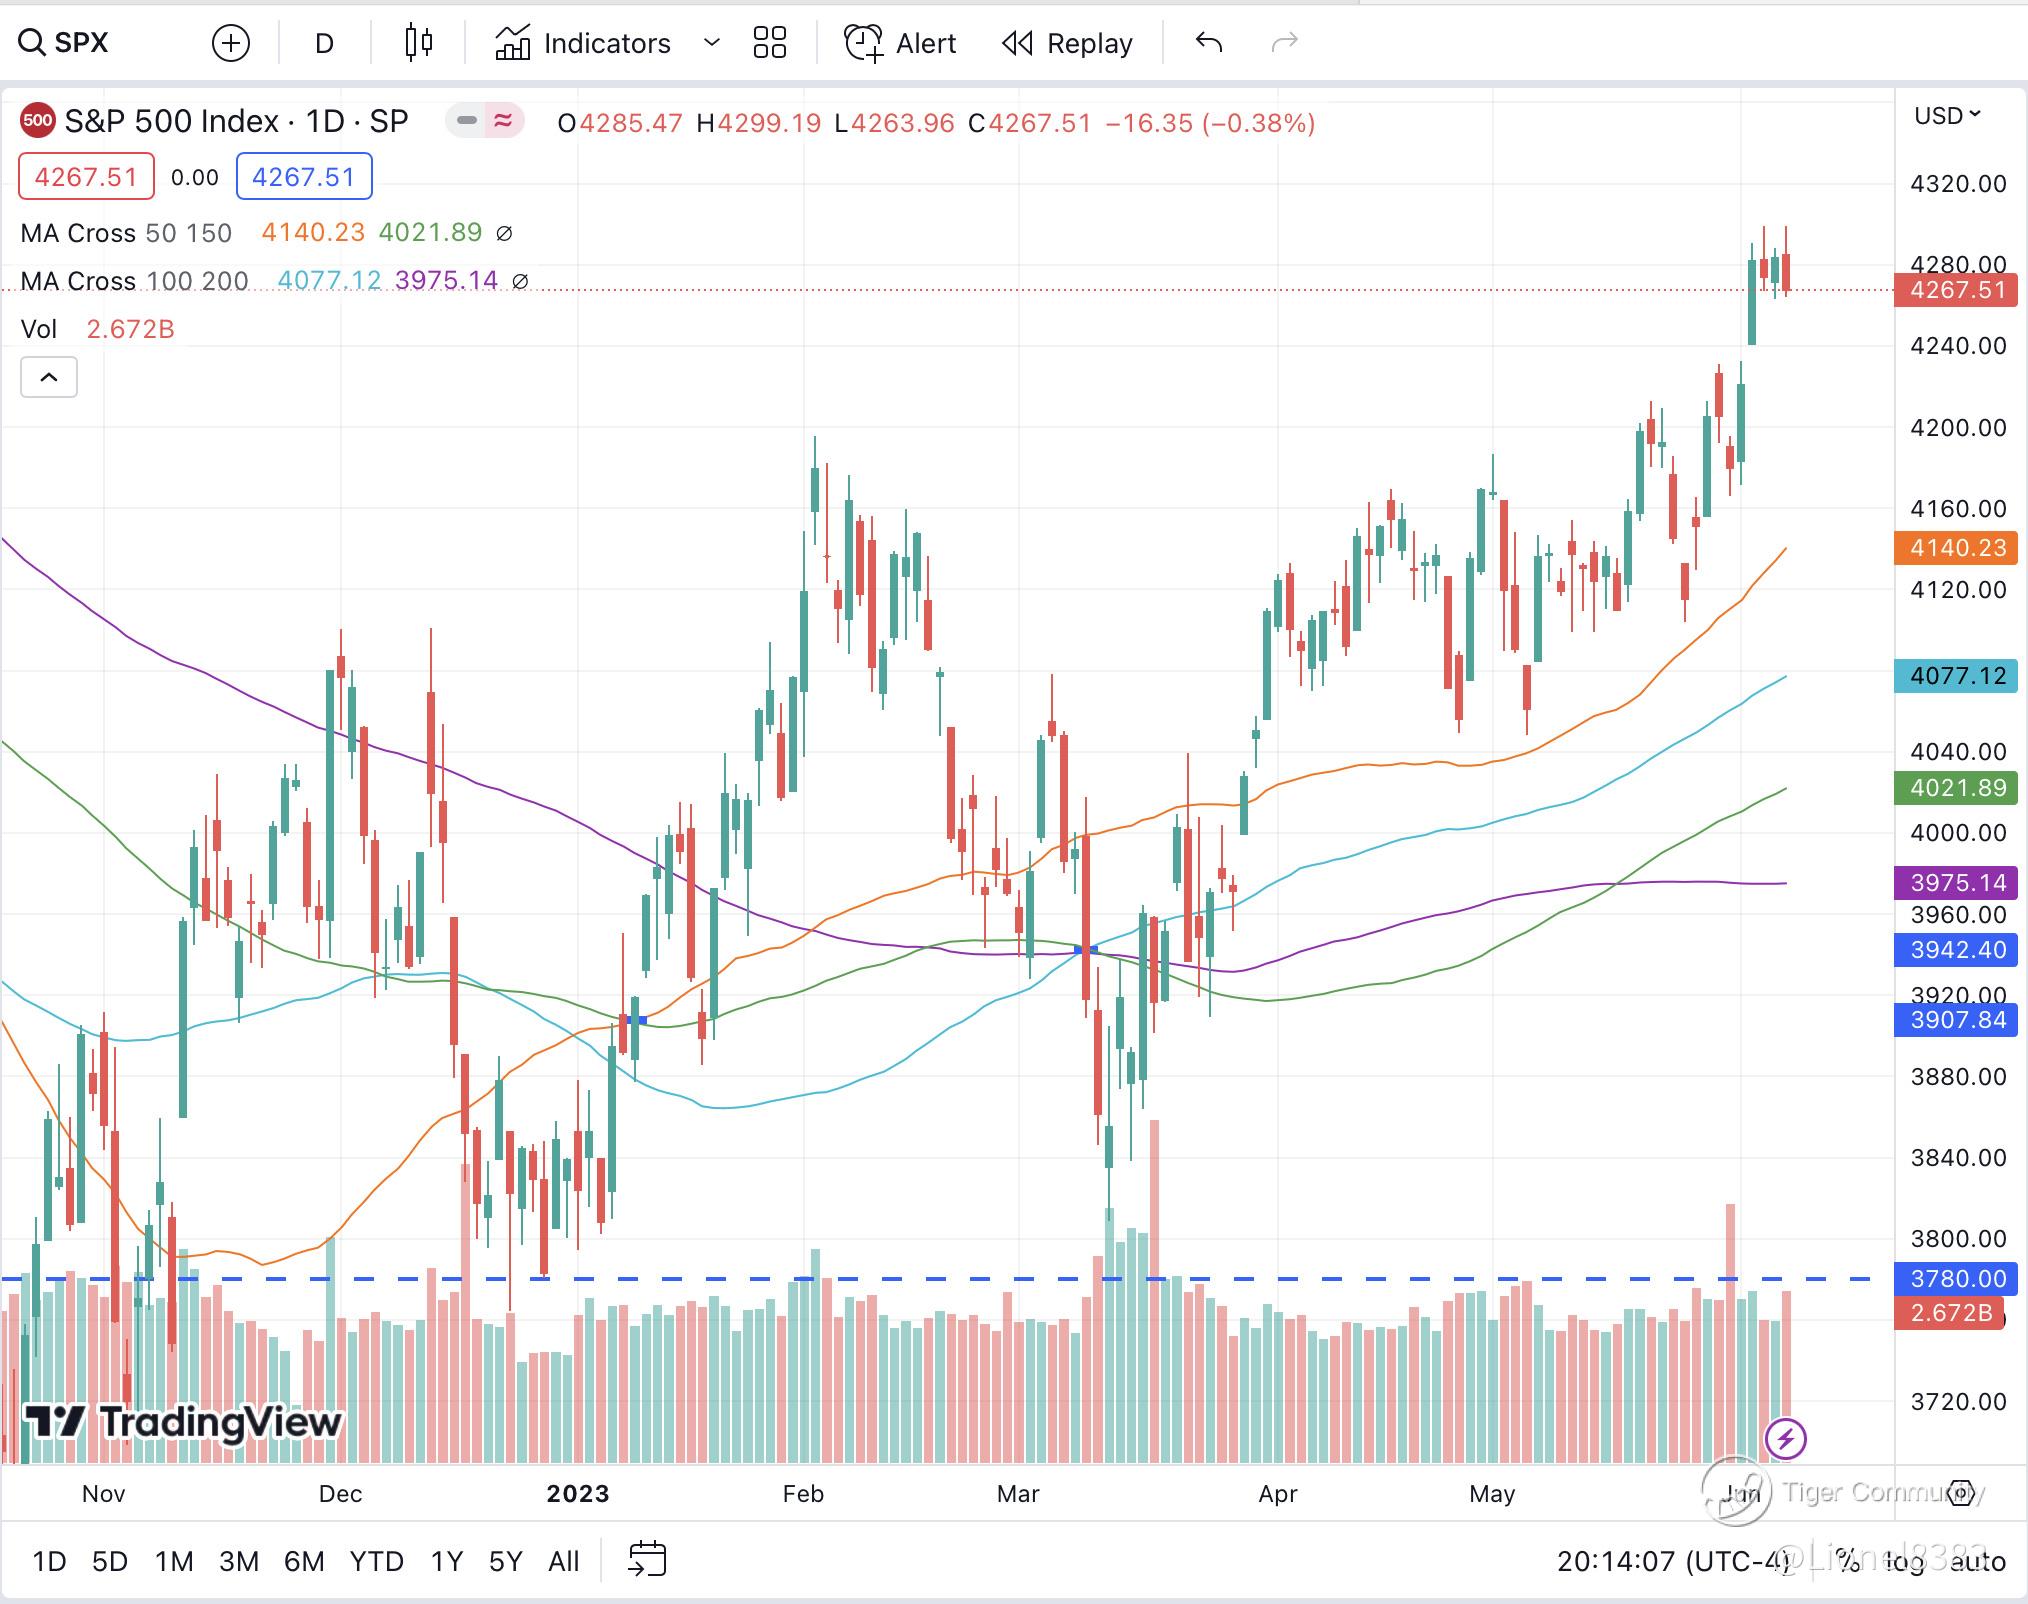Open the USD currency dropdown

[x=1946, y=116]
